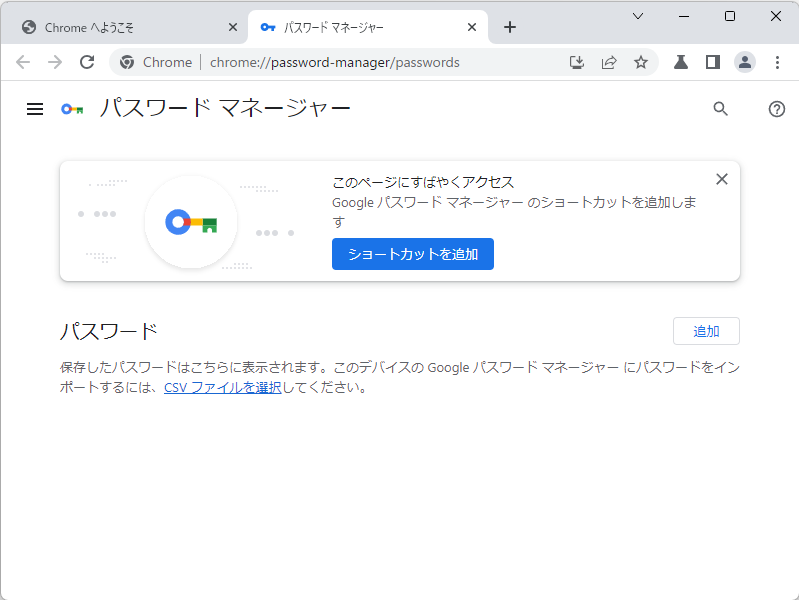Click the Chrome site info chip
This screenshot has width=799, height=600.
pyautogui.click(x=156, y=62)
